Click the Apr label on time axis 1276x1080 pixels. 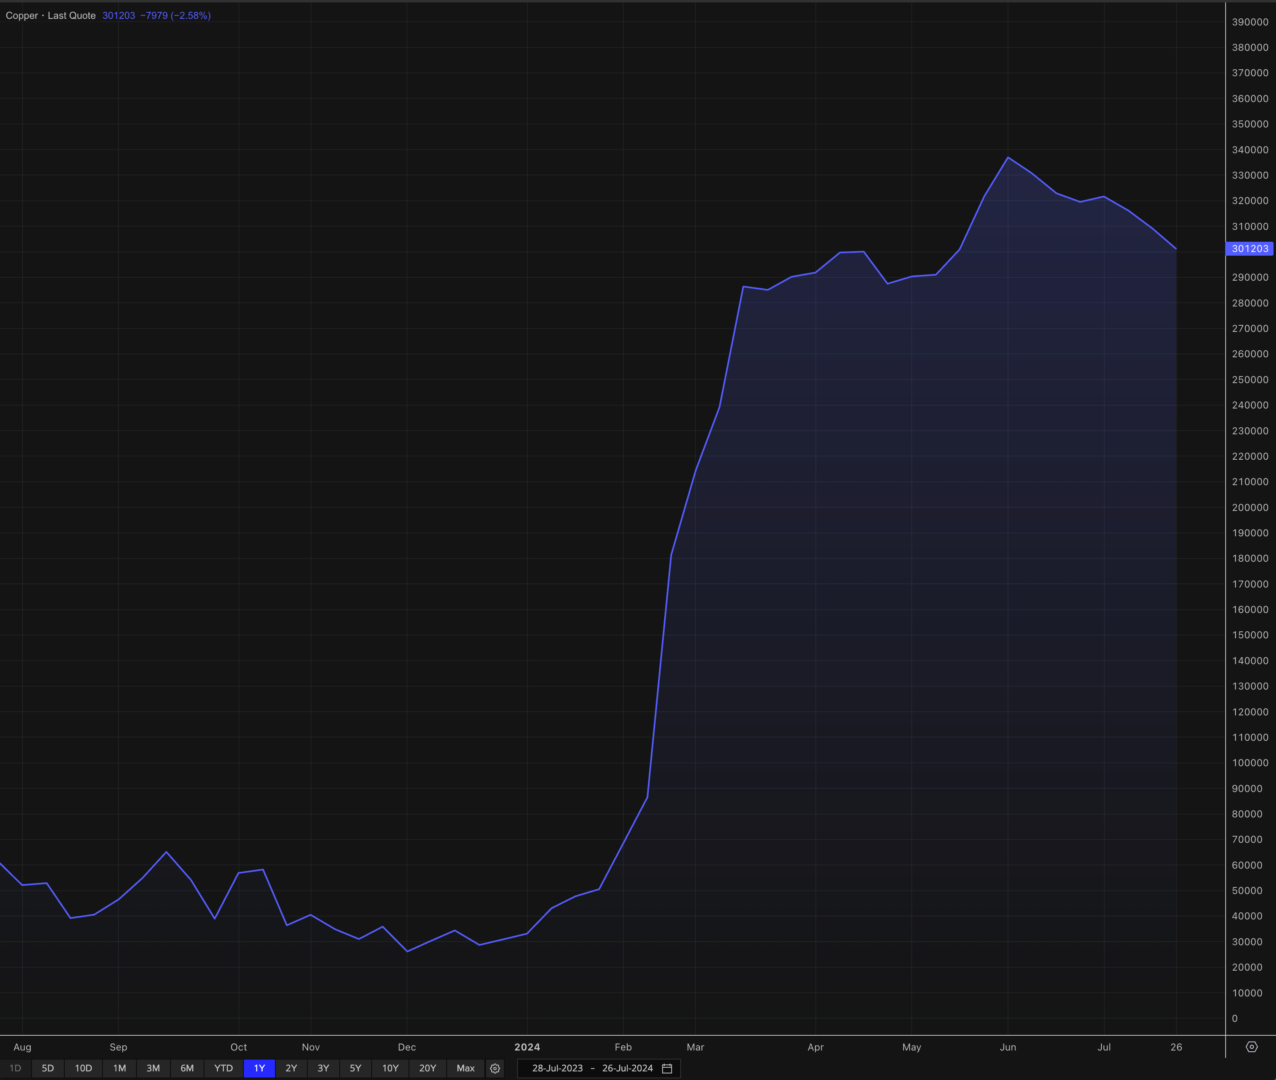815,1047
